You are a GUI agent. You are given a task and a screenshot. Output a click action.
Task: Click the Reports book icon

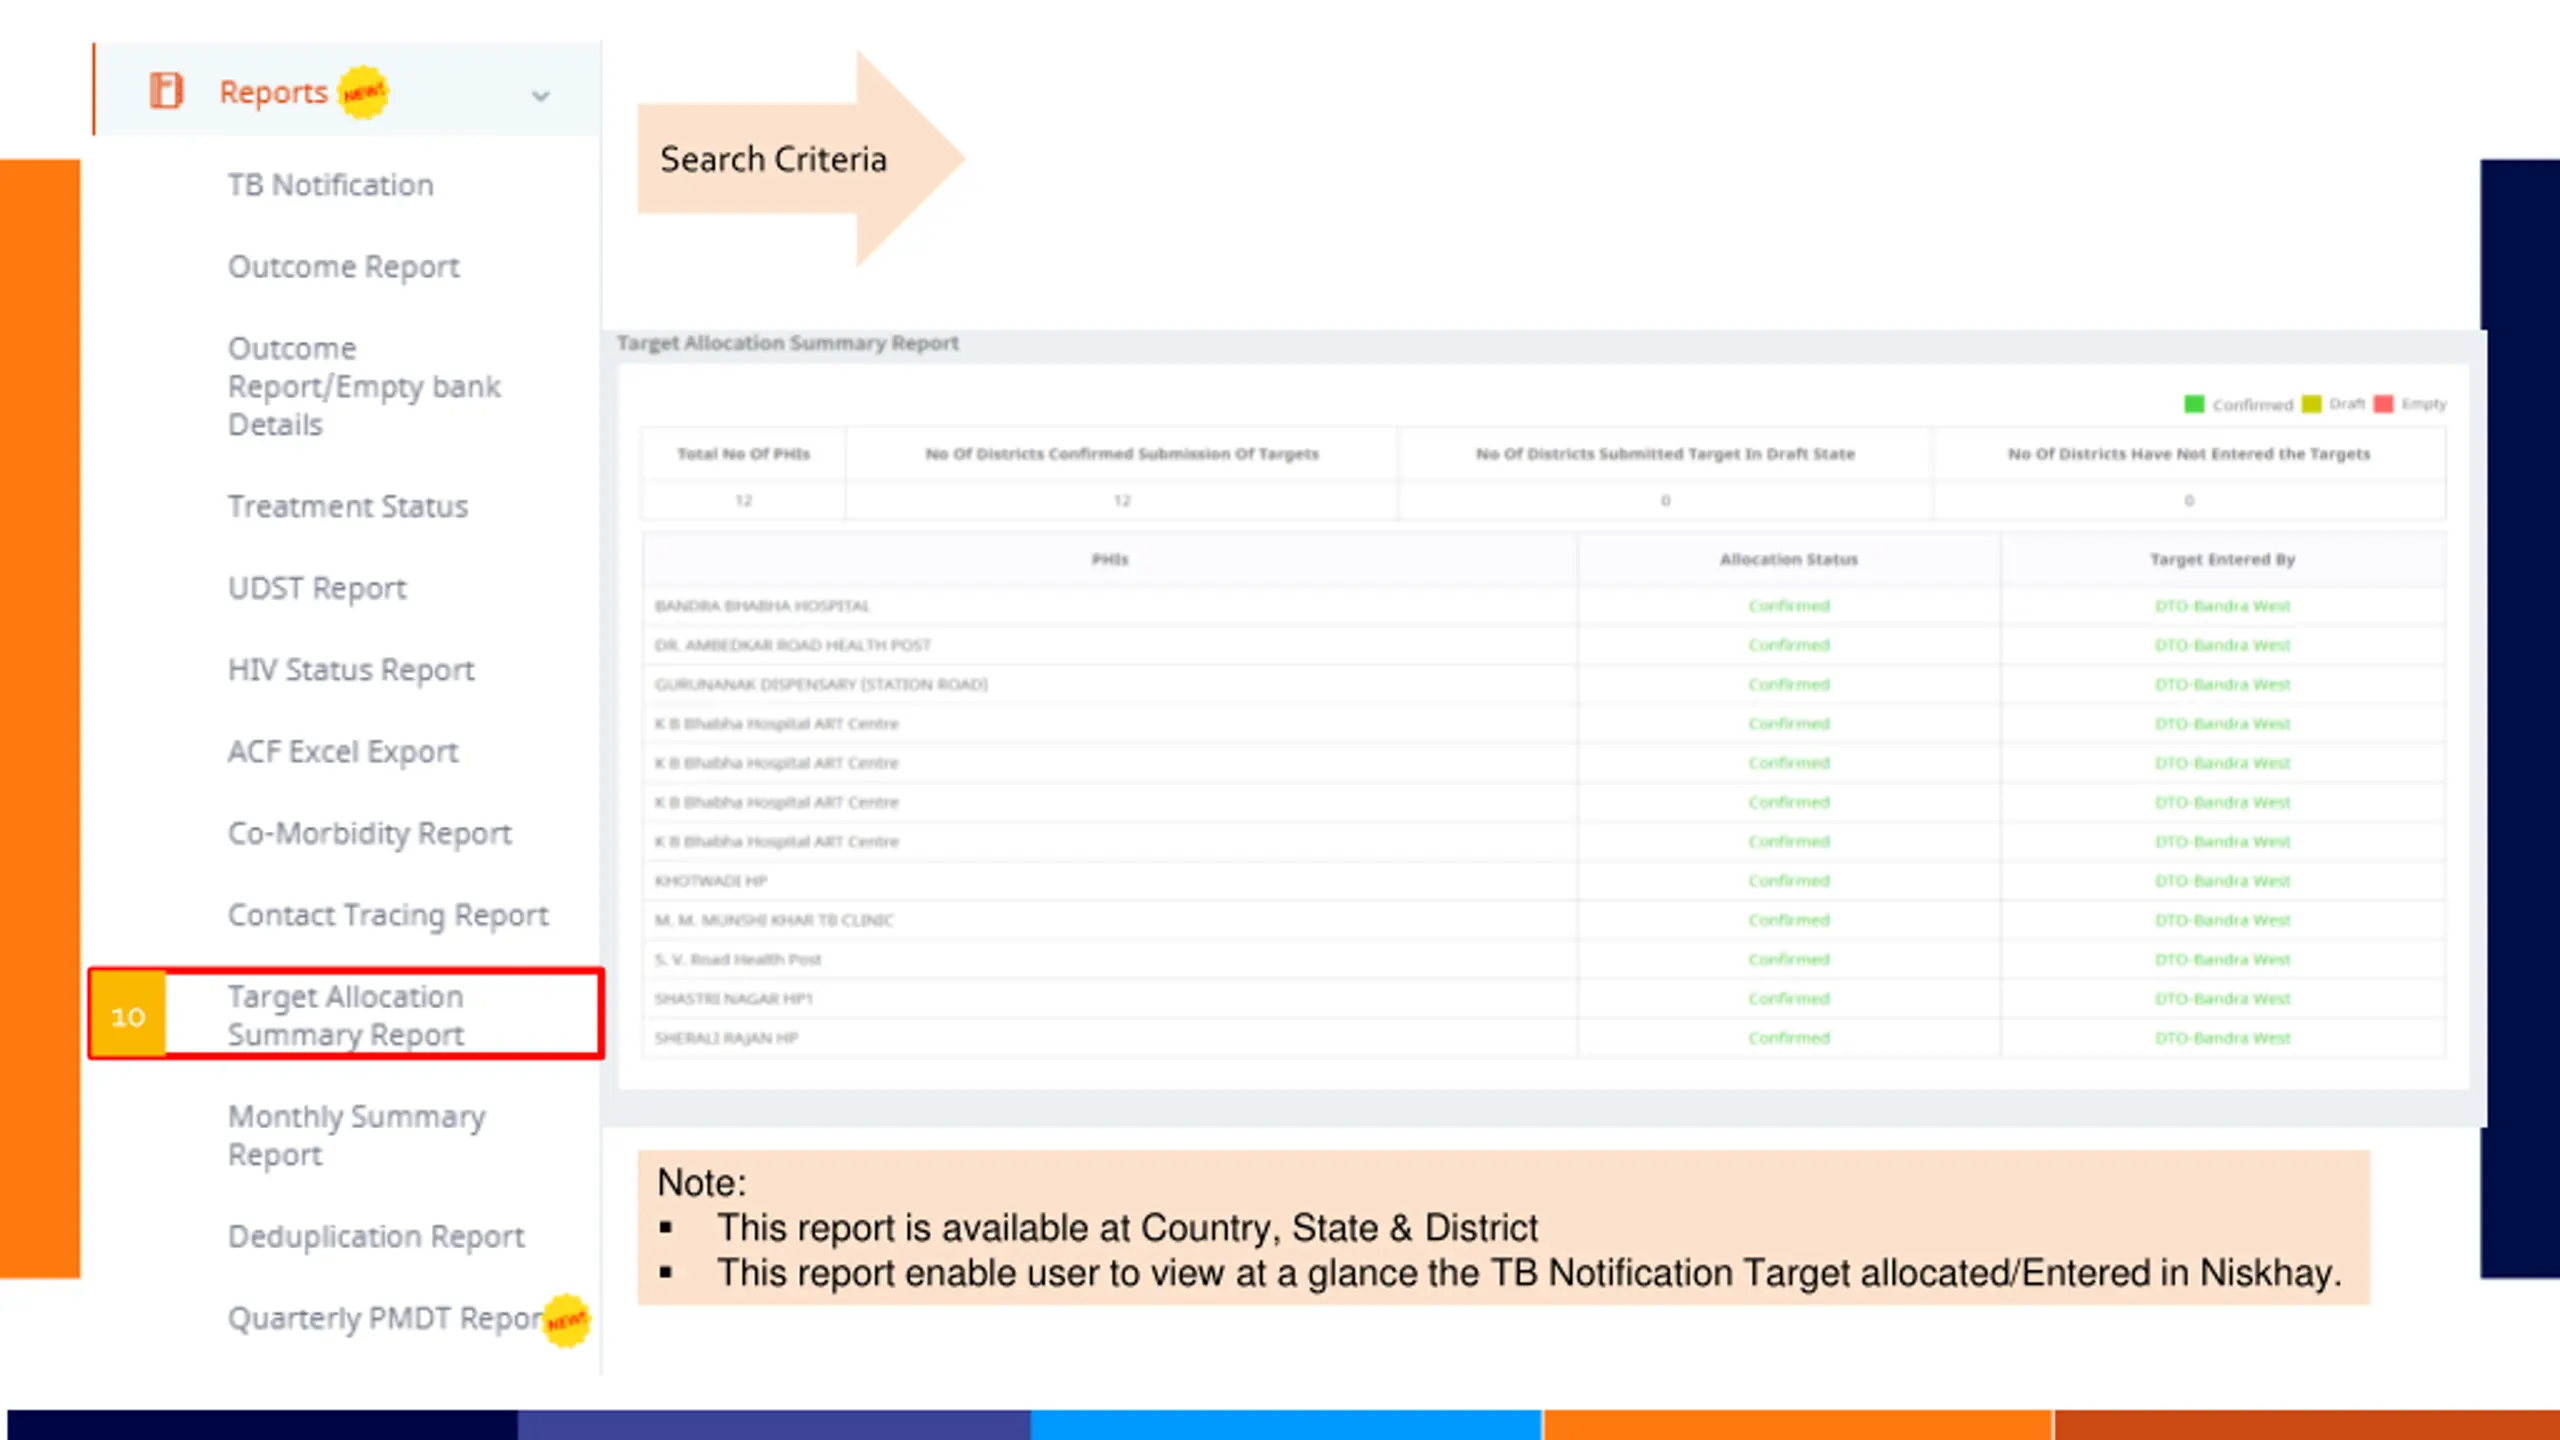pos(166,91)
